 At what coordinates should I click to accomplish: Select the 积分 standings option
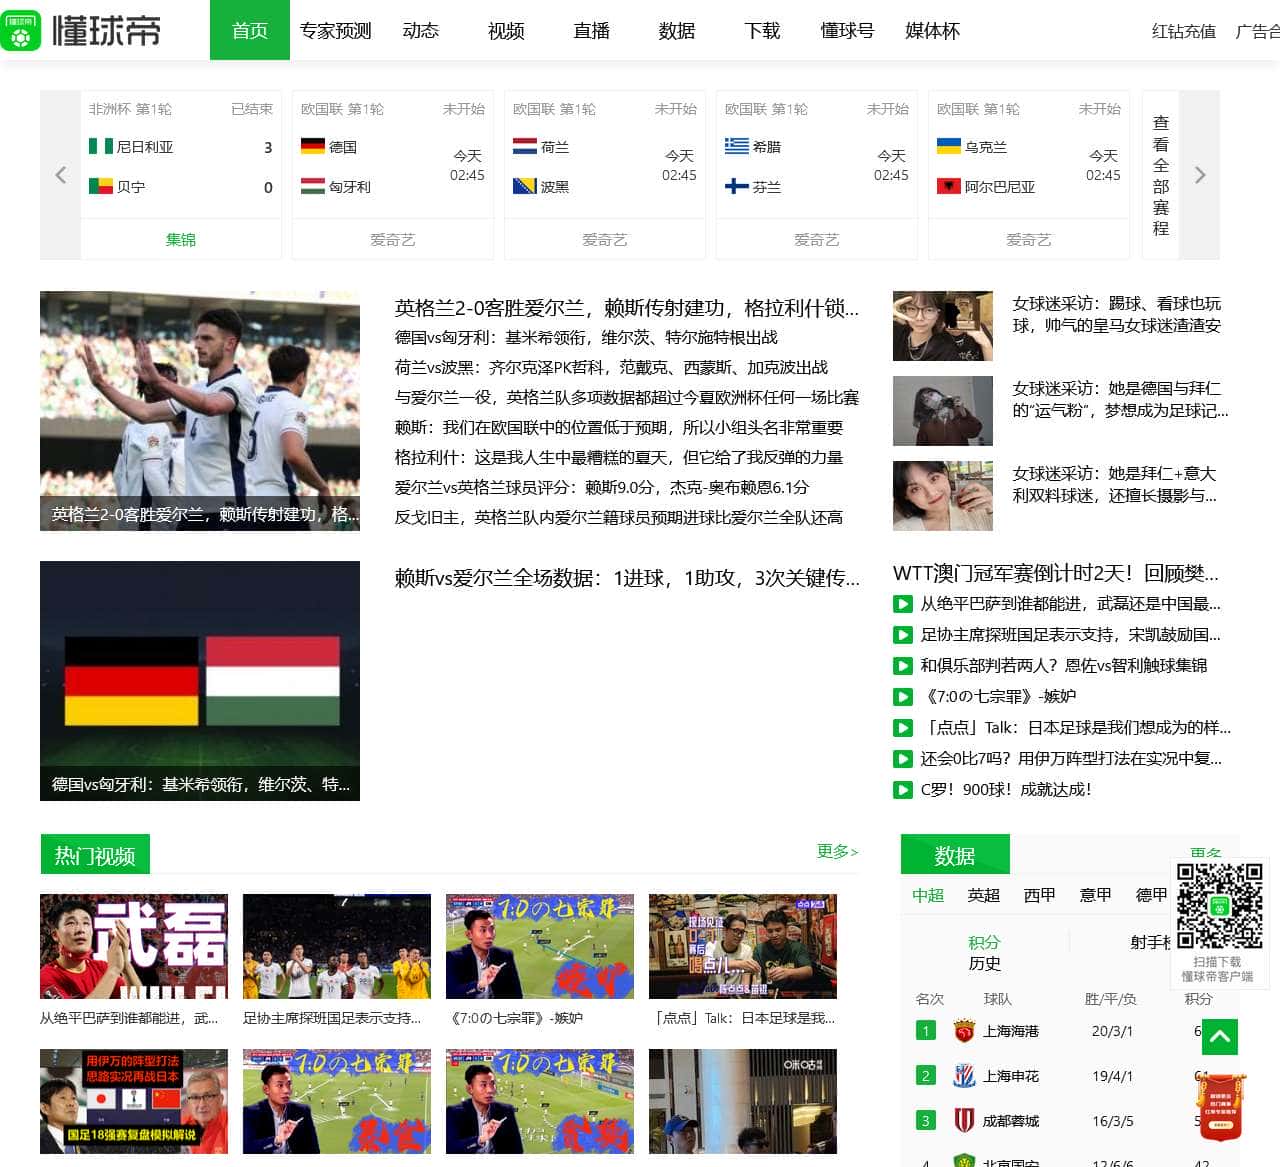(x=985, y=941)
